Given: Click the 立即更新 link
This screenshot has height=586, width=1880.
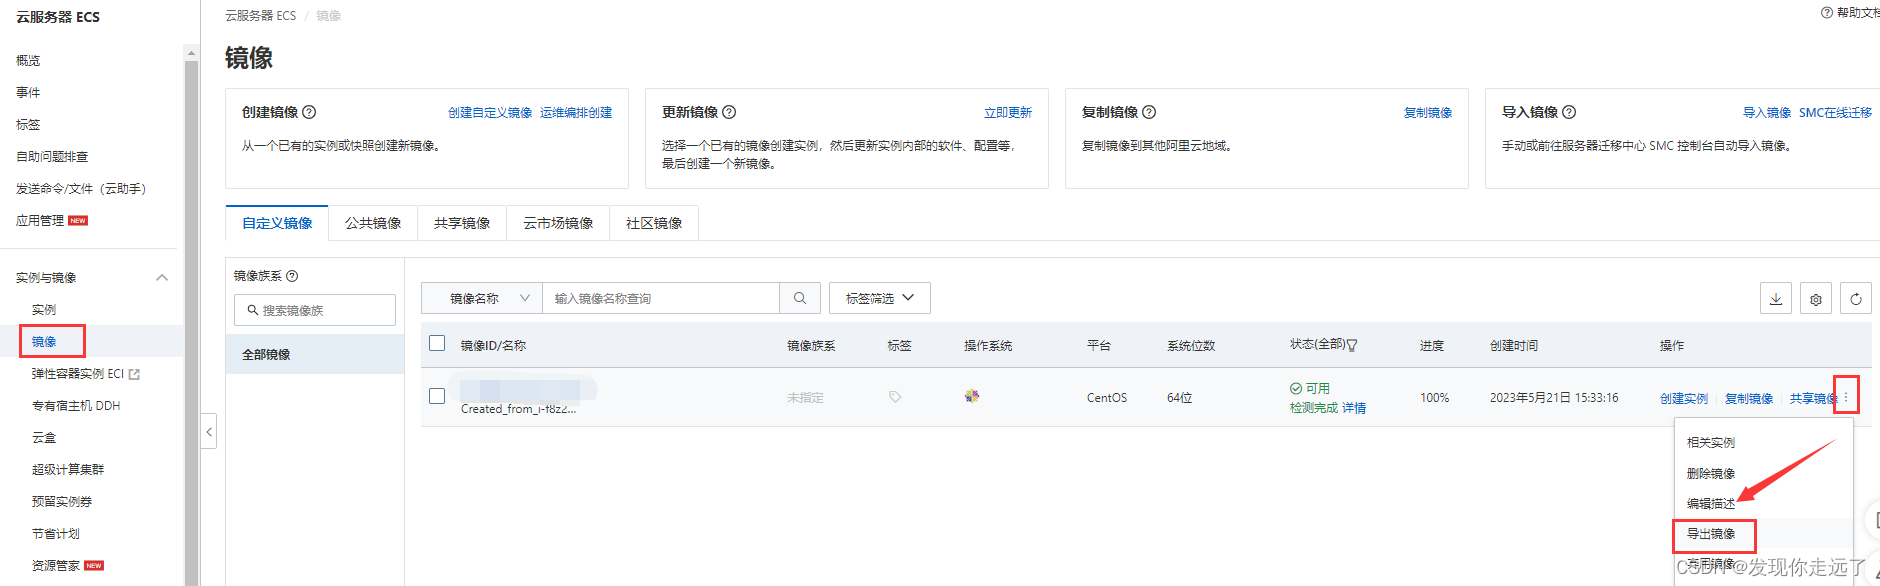Looking at the screenshot, I should 1008,113.
